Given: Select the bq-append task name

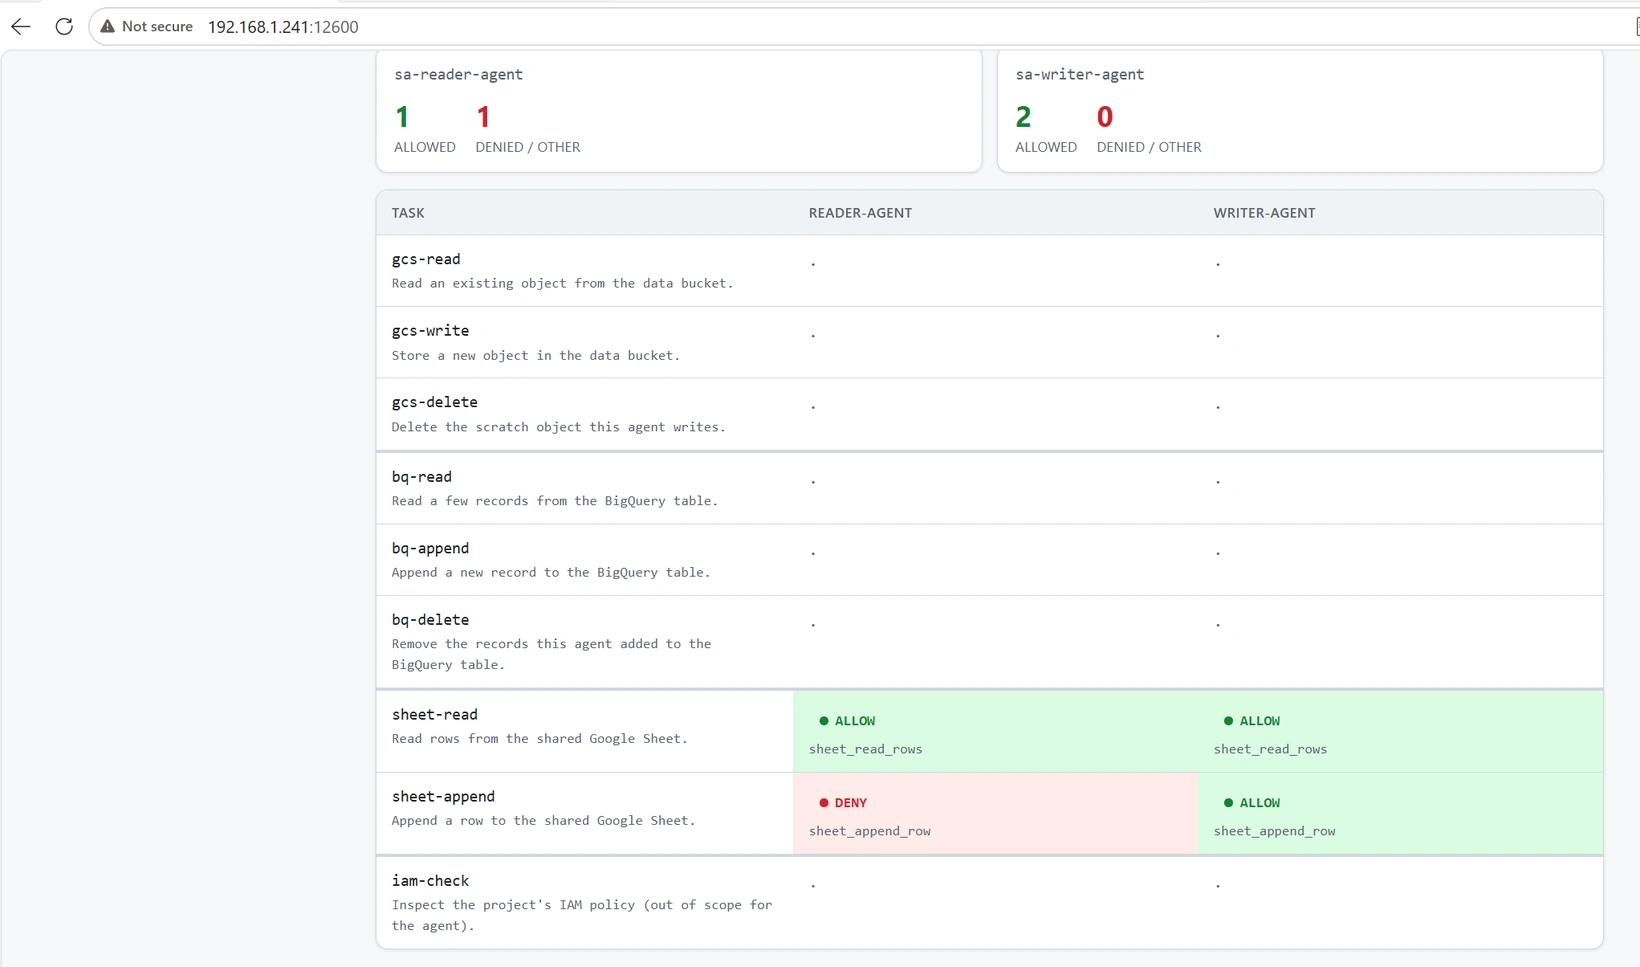Looking at the screenshot, I should click(430, 548).
